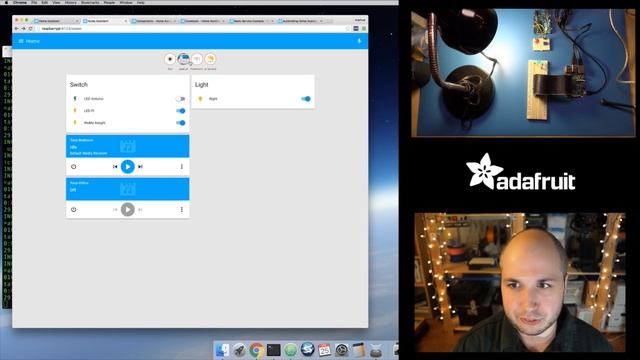
Task: Open the Help menu
Action: (x=140, y=2)
